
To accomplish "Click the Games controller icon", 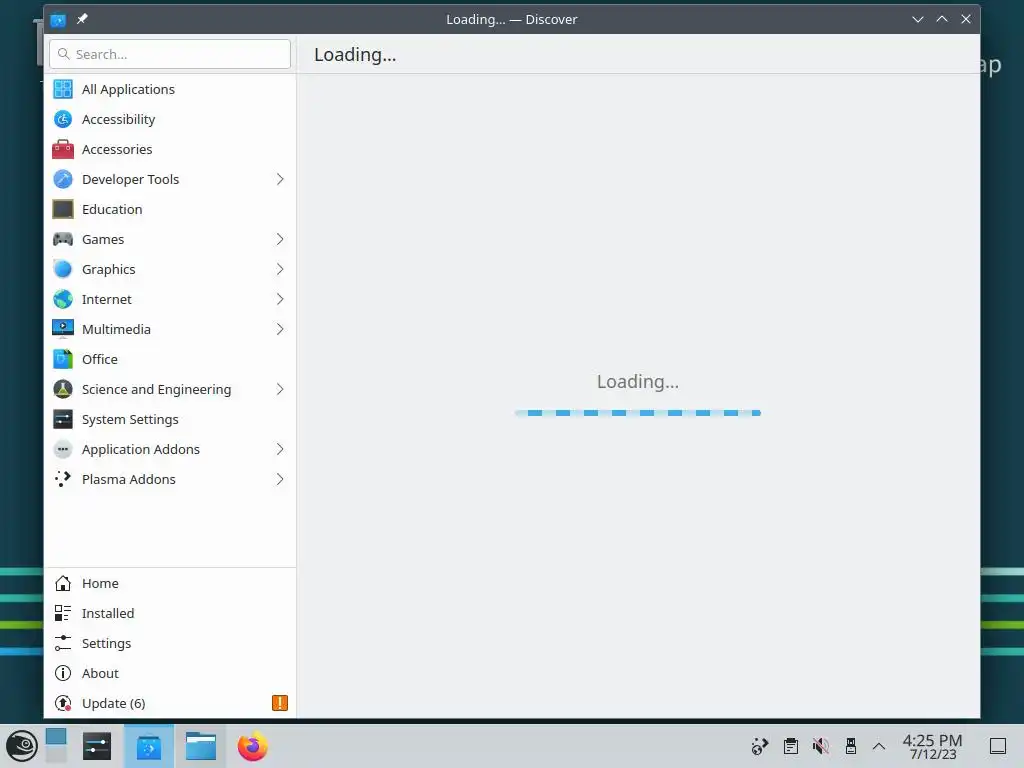I will 63,239.
